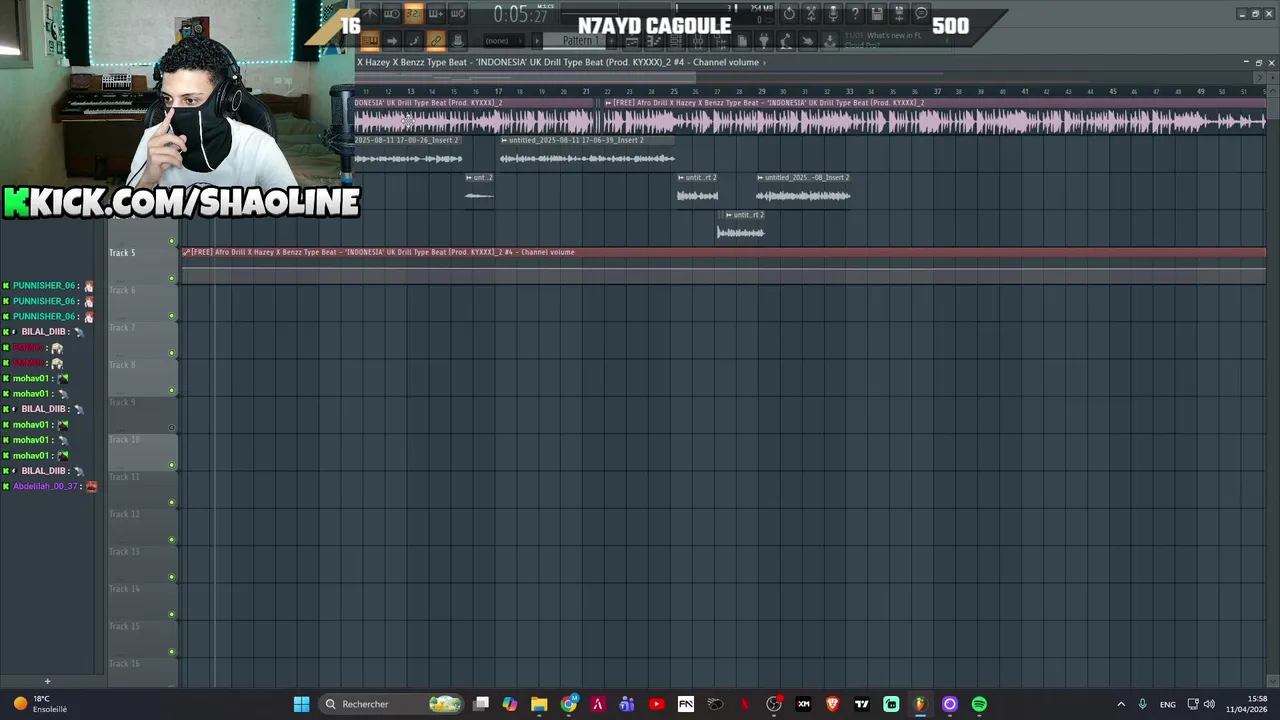
Task: Click the floppy disk save icon
Action: pos(877,13)
